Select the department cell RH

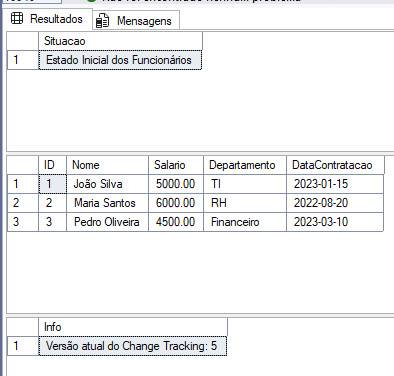click(x=245, y=203)
